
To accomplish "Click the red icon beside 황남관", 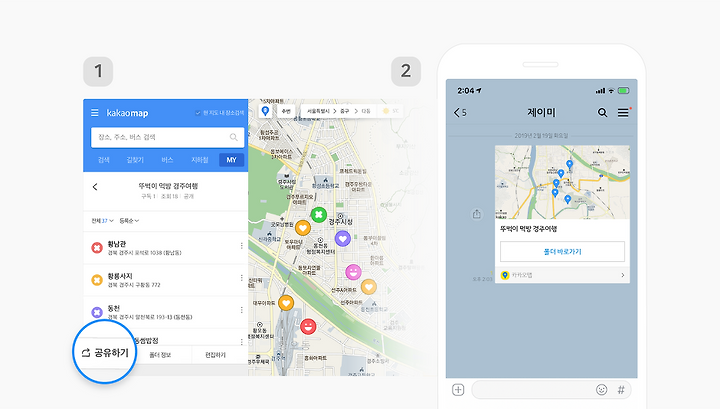I will point(97,248).
